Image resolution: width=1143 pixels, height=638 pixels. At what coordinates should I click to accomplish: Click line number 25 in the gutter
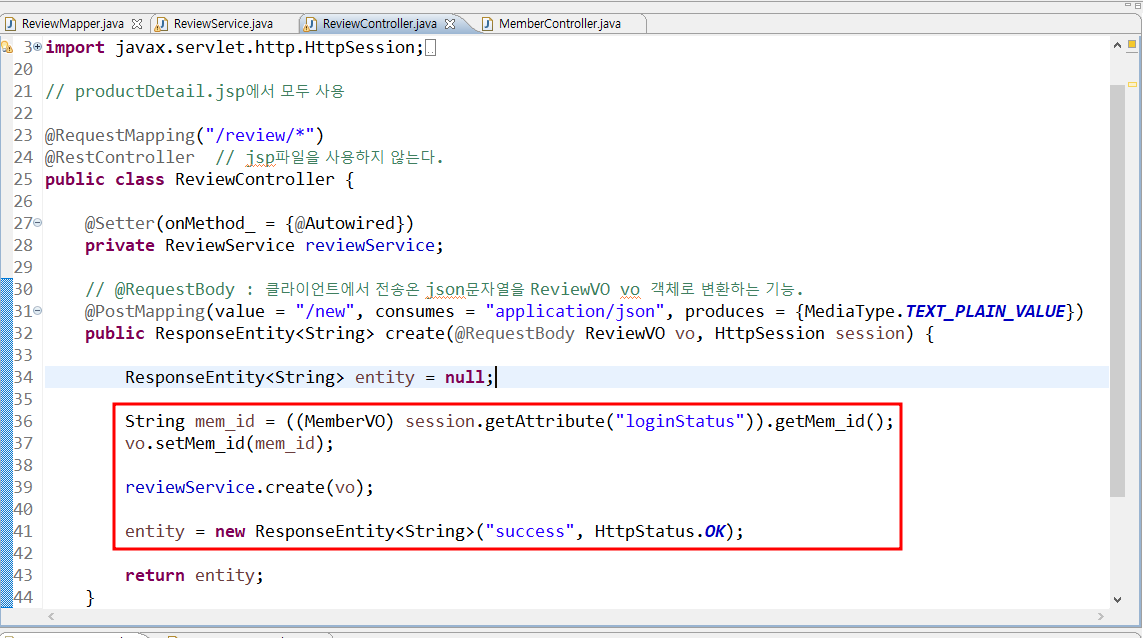coord(23,179)
